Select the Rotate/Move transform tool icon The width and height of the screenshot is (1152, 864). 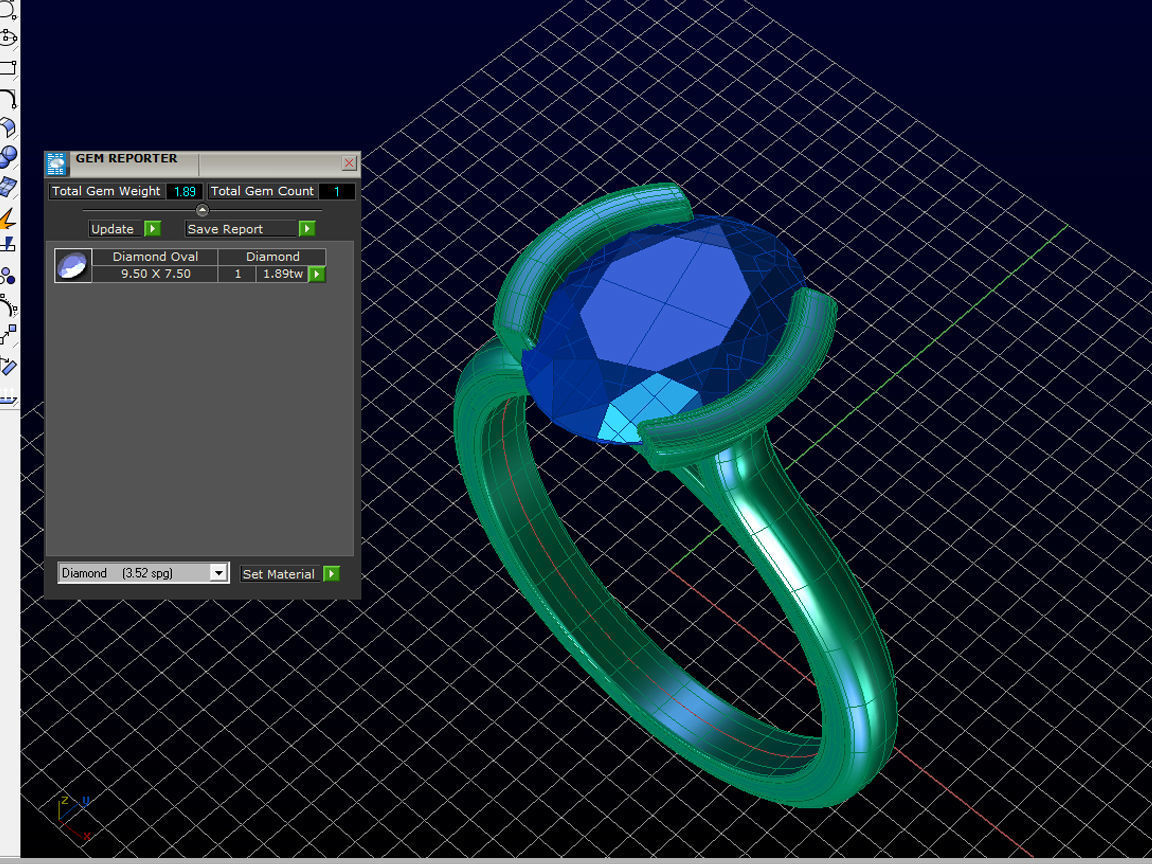[x=7, y=366]
